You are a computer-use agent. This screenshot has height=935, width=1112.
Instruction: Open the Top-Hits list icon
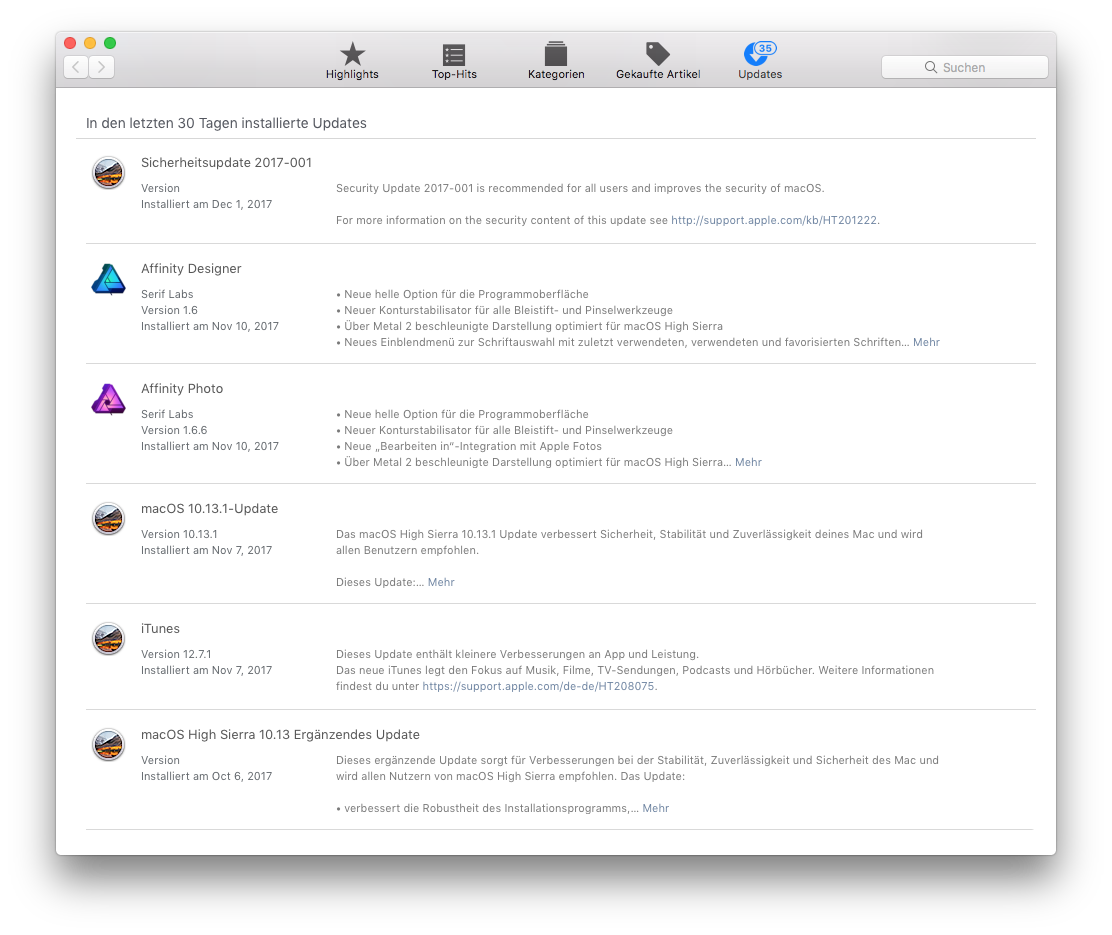tap(454, 55)
